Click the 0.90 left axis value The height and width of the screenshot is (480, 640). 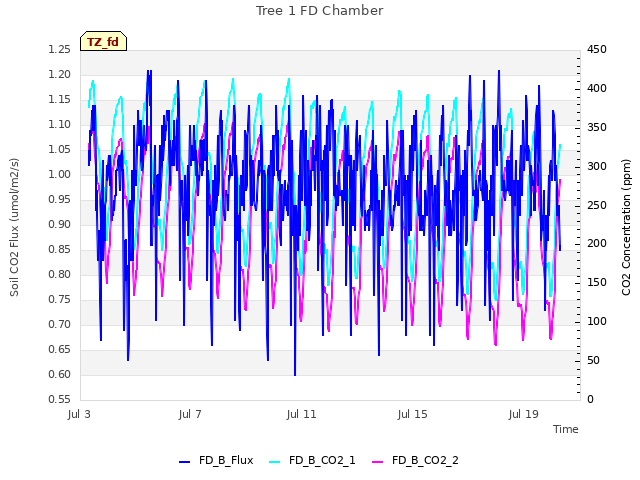[60, 224]
